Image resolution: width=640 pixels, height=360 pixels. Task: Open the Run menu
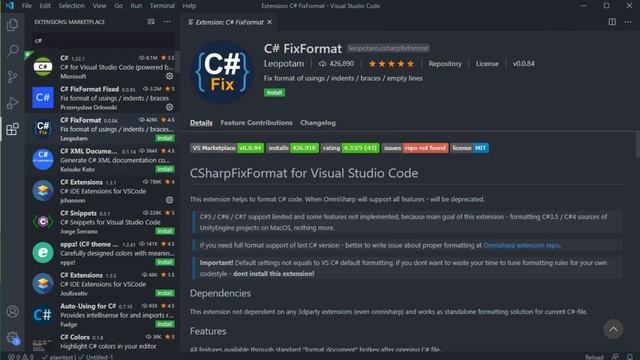click(136, 6)
